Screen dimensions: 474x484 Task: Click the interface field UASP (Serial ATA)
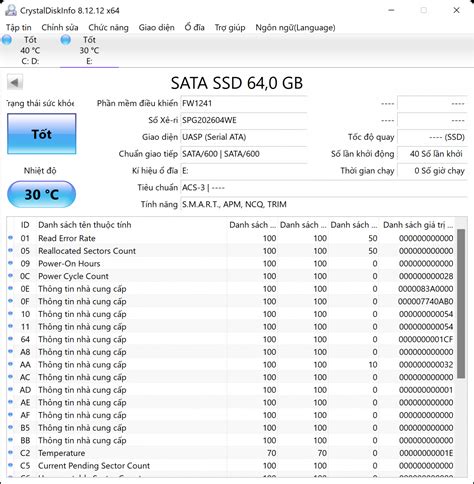pyautogui.click(x=243, y=137)
